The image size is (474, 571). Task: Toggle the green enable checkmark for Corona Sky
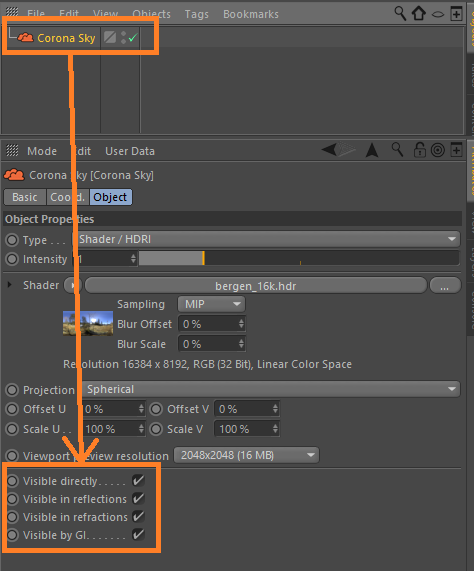pyautogui.click(x=133, y=37)
